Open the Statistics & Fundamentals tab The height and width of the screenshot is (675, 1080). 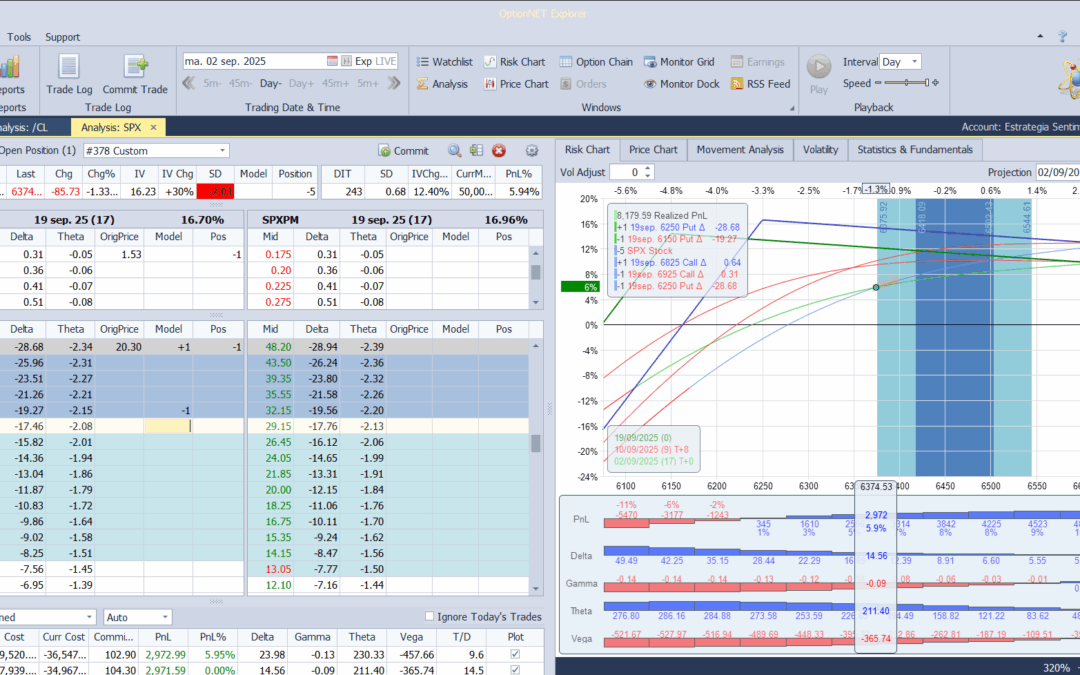915,149
